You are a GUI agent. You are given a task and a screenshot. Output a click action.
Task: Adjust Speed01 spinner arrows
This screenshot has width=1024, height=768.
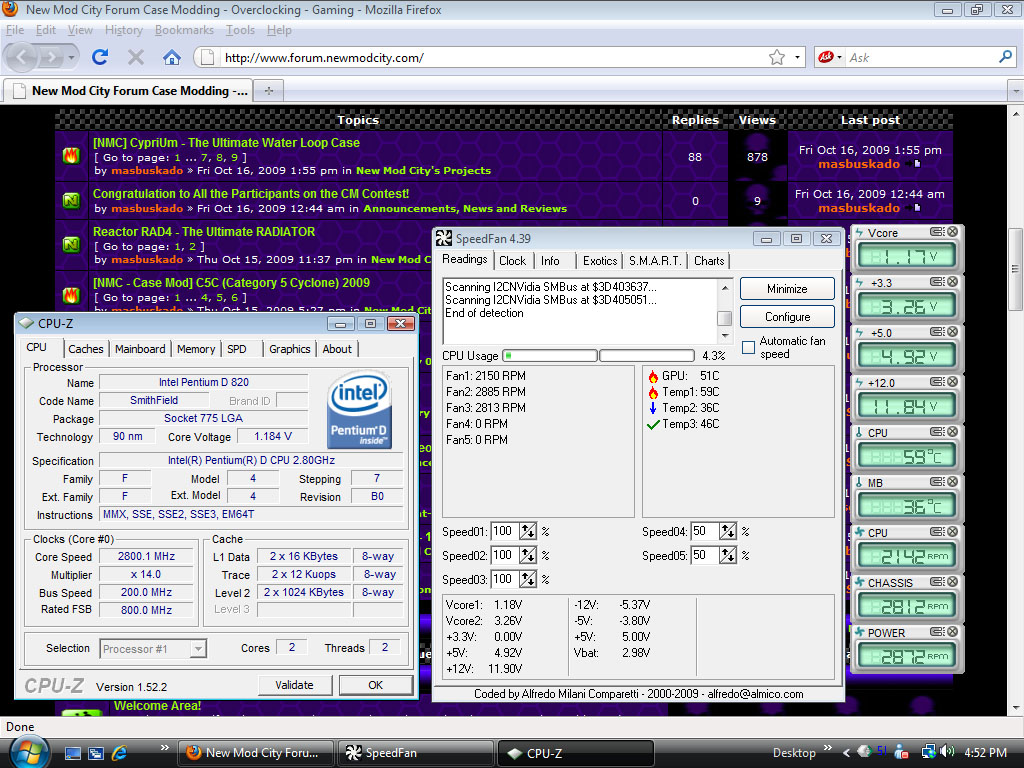(528, 532)
